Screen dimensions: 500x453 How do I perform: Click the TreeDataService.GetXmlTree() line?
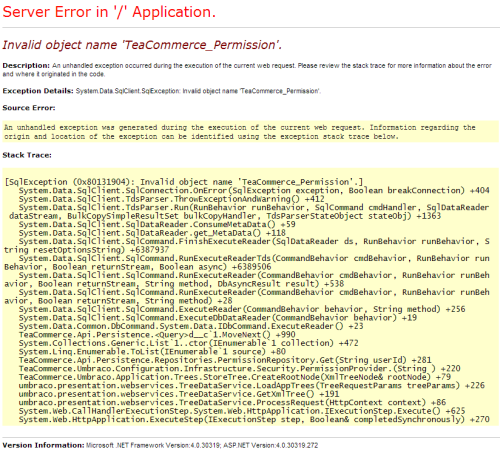(179, 394)
